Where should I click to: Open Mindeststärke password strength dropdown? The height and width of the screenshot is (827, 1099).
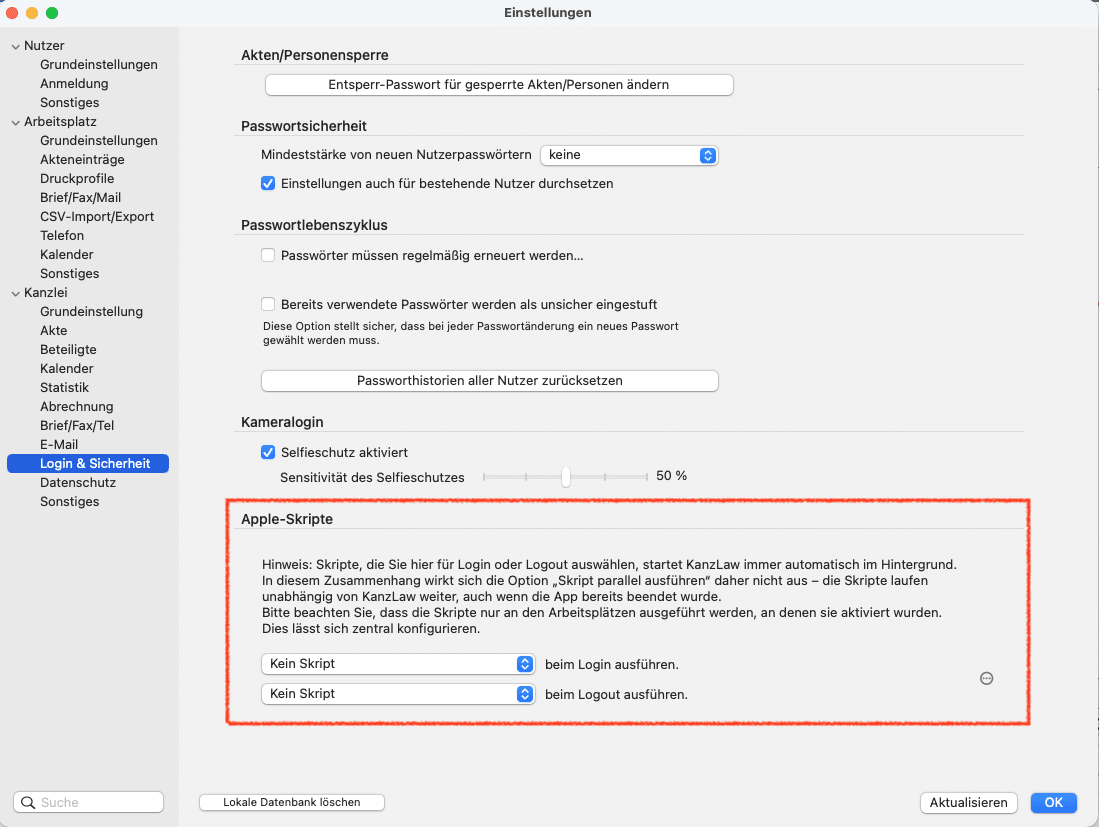tap(629, 155)
